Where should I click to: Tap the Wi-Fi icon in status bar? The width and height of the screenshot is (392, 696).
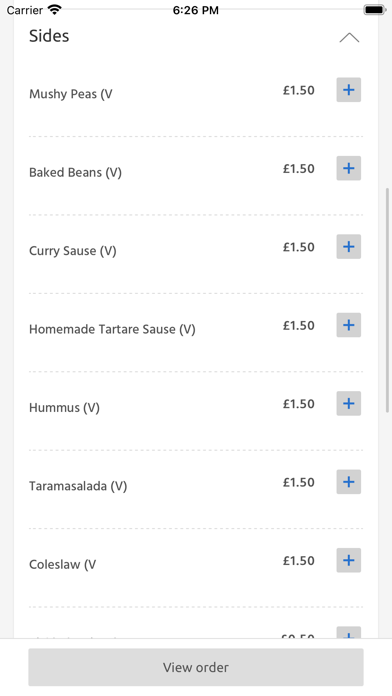[x=55, y=10]
